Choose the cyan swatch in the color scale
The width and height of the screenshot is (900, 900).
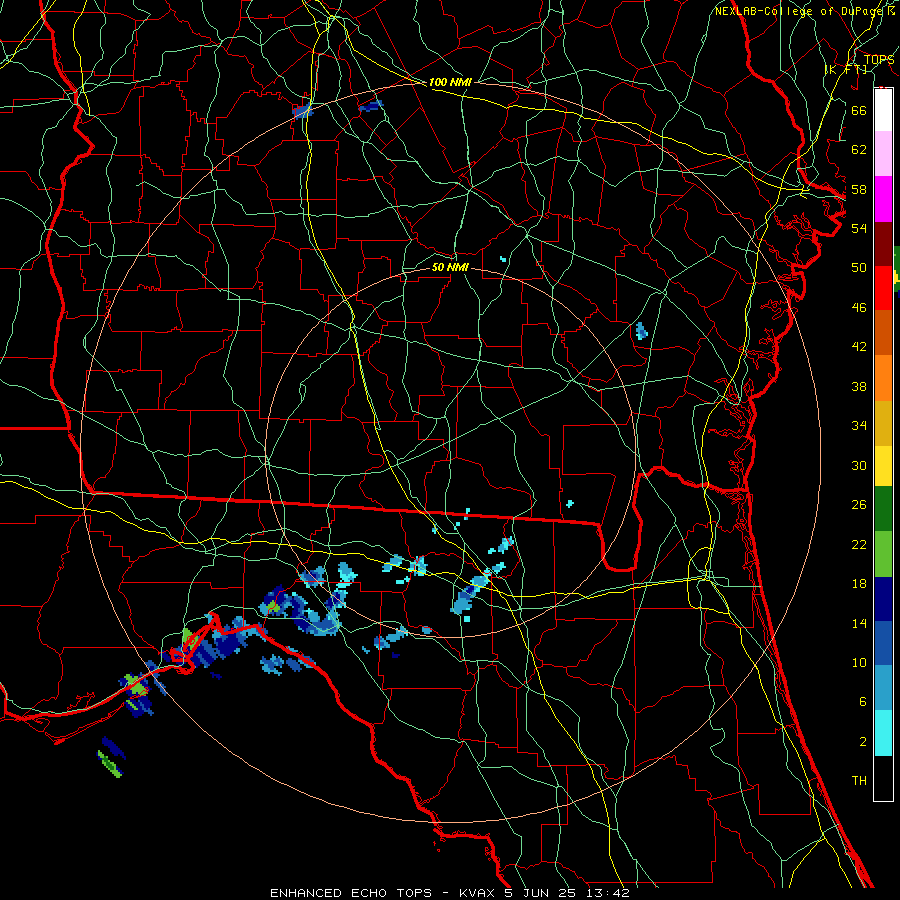pyautogui.click(x=883, y=733)
